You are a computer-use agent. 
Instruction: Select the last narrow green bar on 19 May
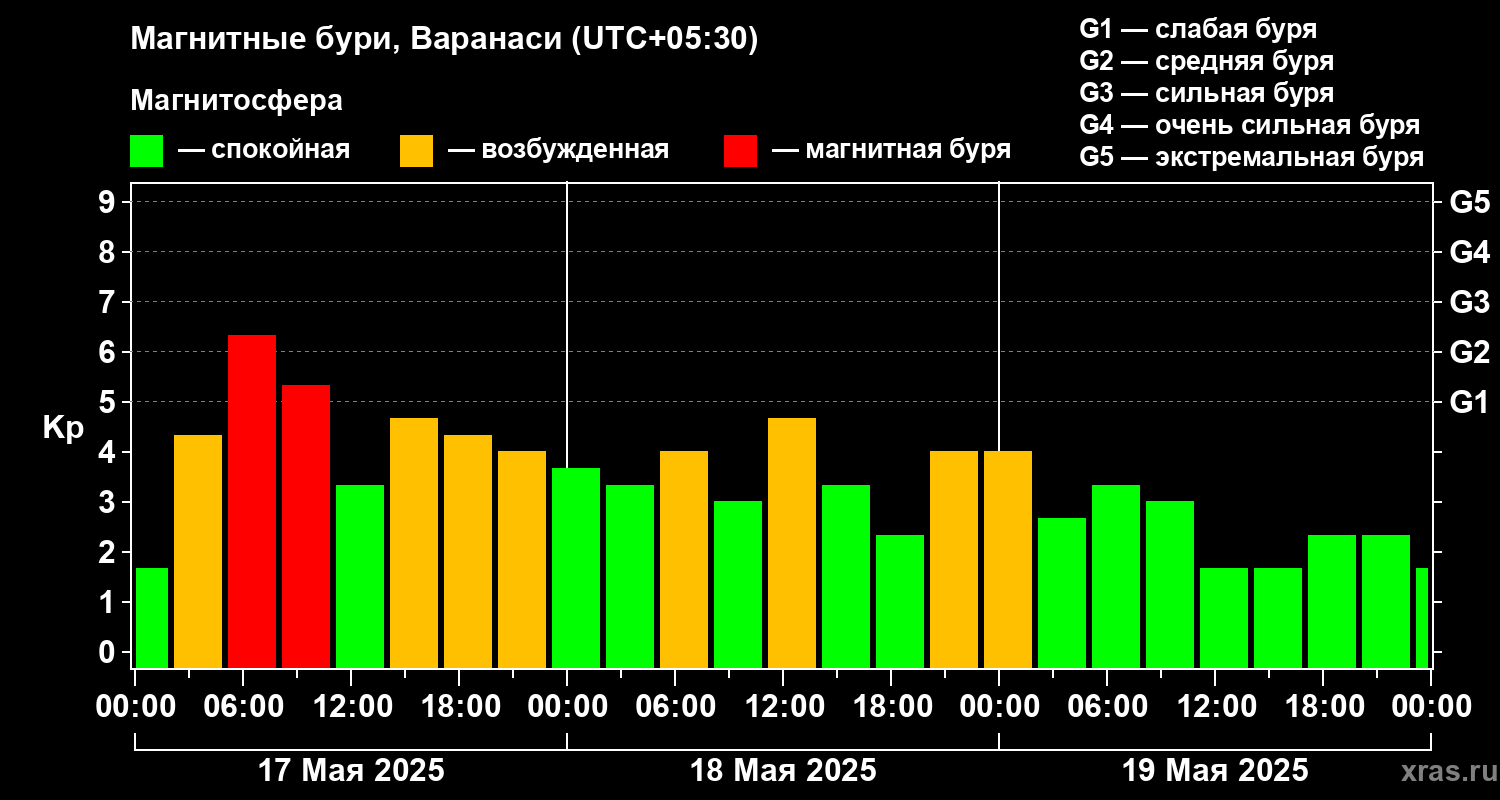click(x=1422, y=618)
